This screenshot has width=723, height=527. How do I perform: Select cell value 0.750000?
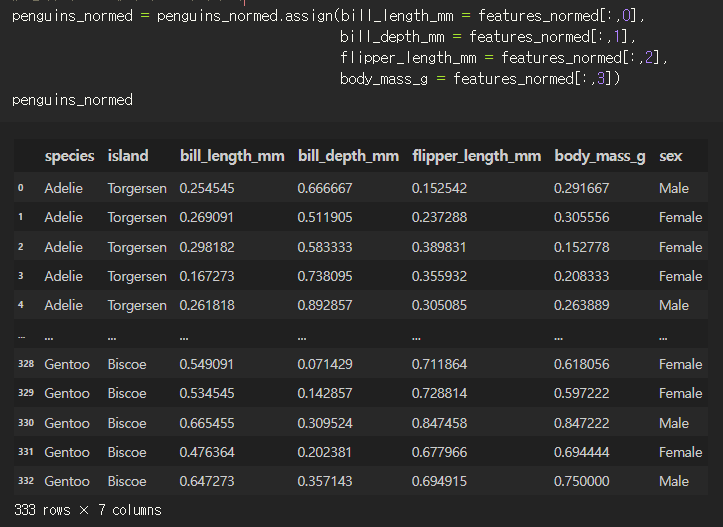click(x=581, y=481)
